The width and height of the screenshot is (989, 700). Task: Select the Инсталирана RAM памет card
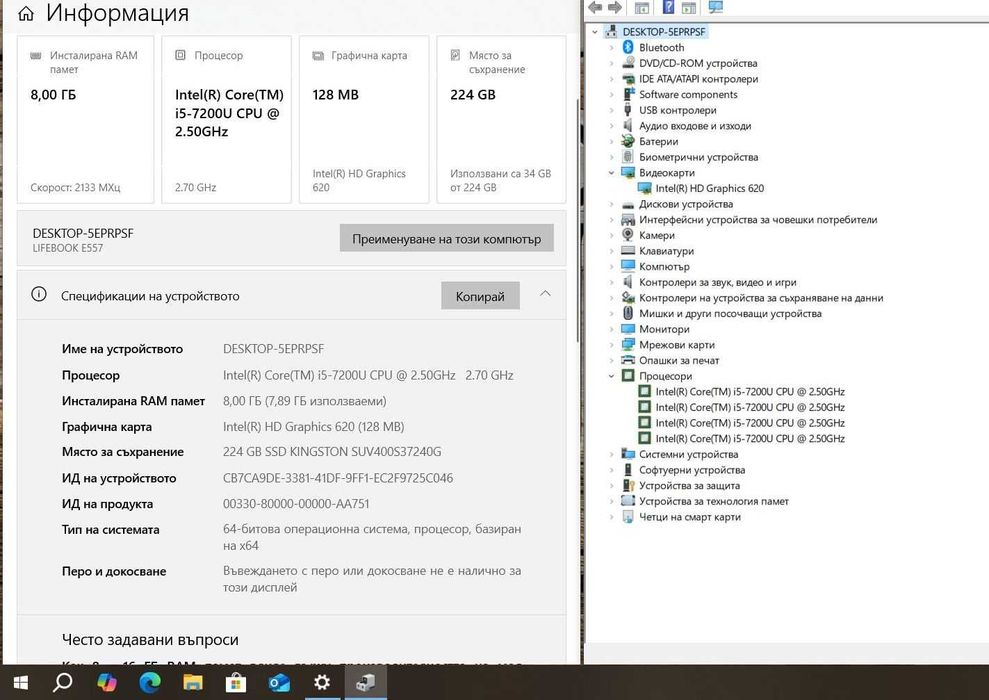pyautogui.click(x=85, y=120)
